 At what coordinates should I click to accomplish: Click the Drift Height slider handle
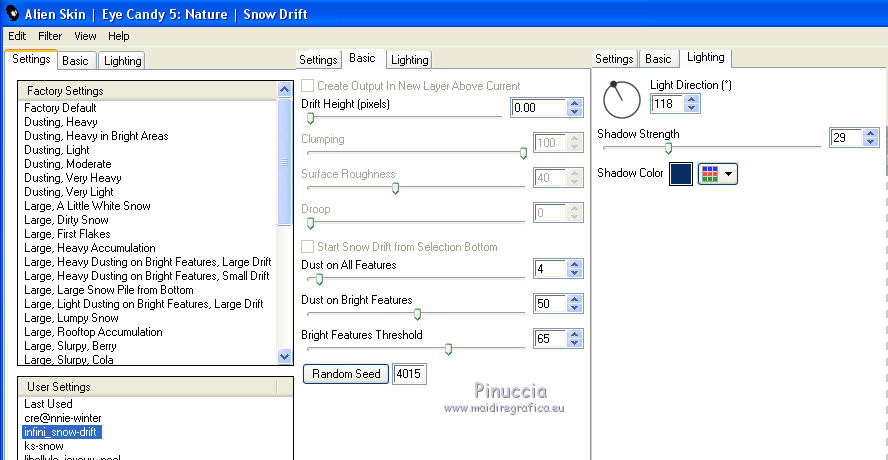tap(310, 118)
